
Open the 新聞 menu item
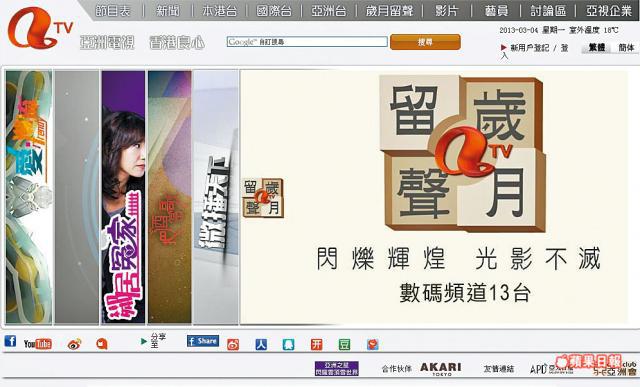coord(168,11)
